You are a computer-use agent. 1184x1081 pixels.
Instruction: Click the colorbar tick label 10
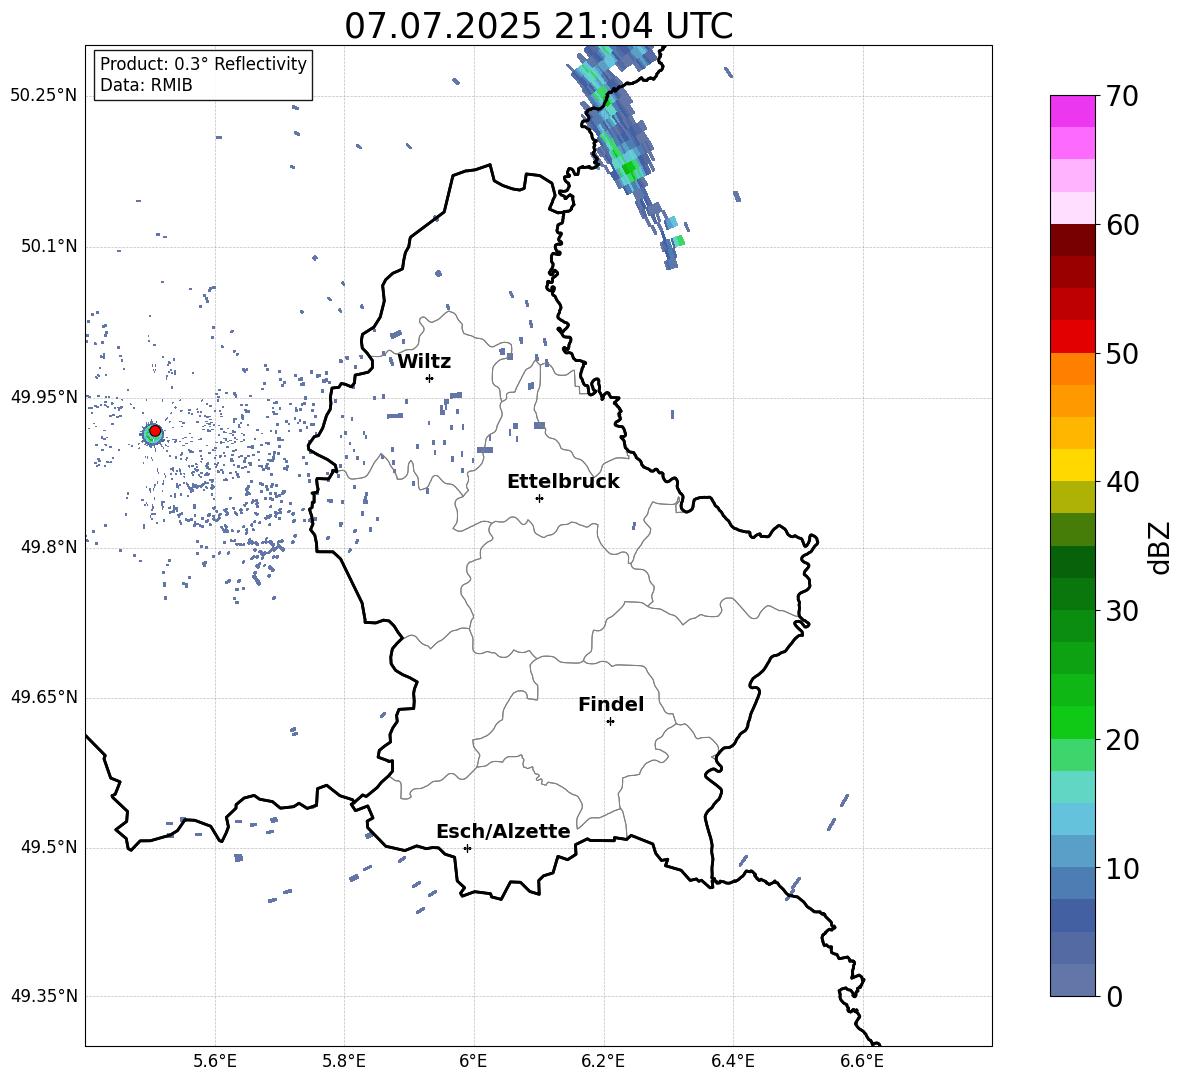1122,868
